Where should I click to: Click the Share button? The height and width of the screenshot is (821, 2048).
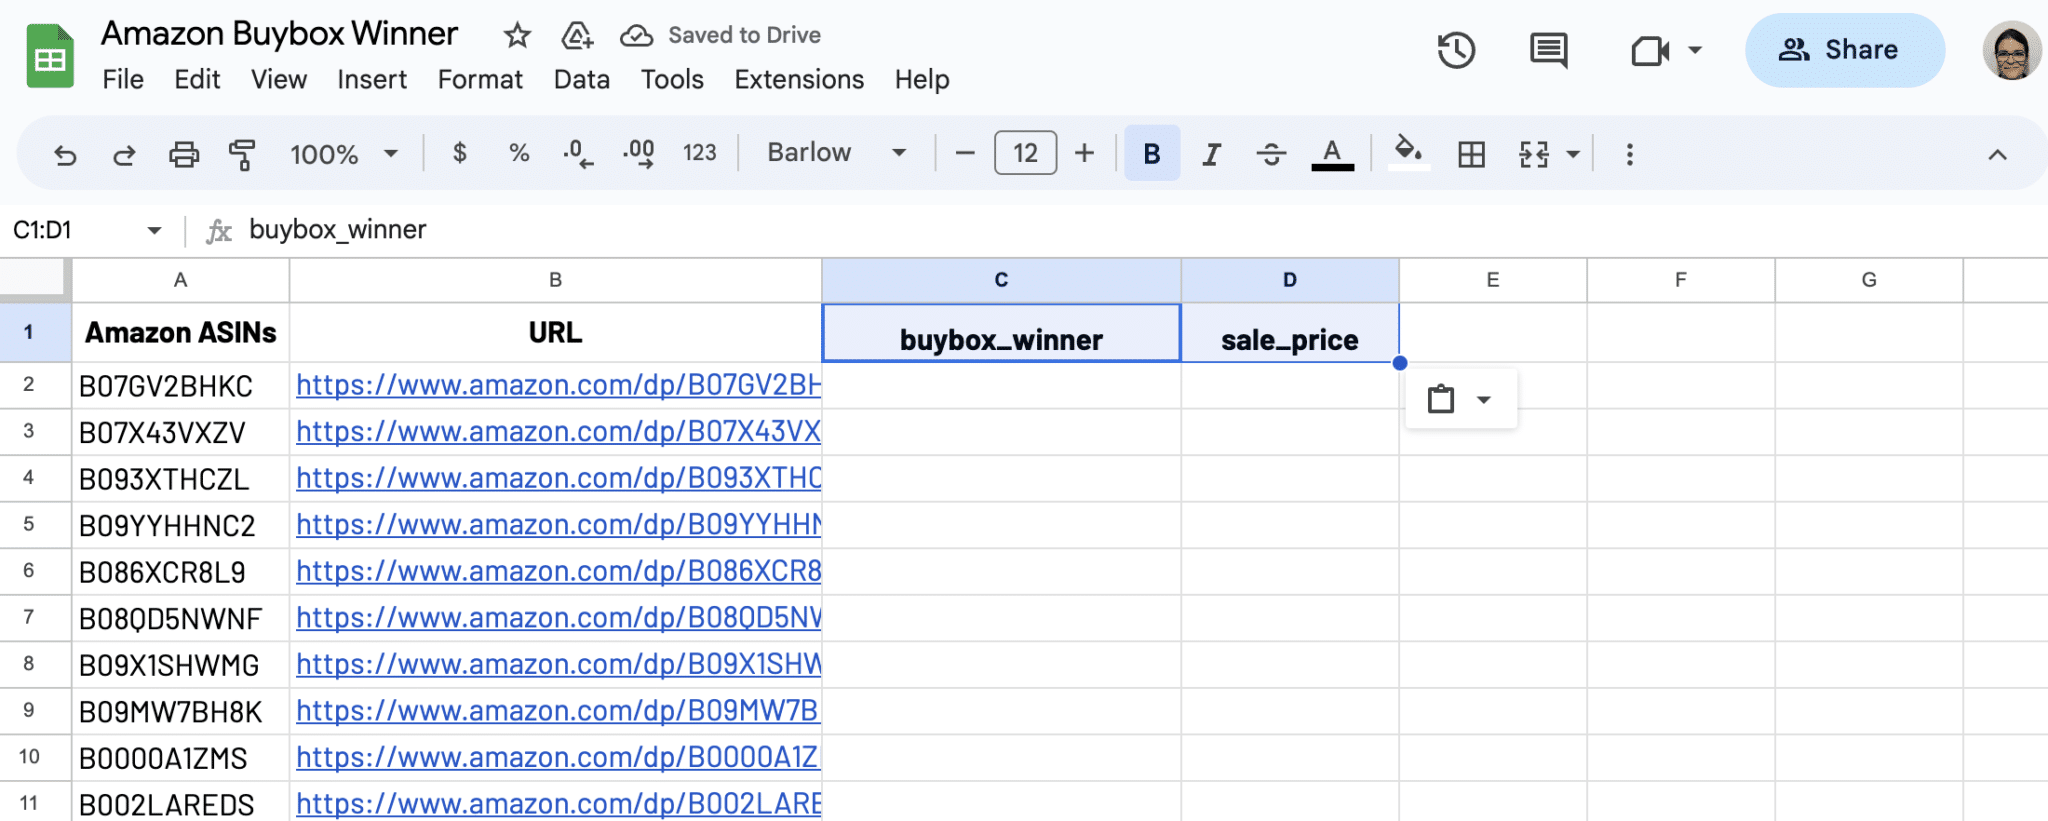[x=1844, y=50]
